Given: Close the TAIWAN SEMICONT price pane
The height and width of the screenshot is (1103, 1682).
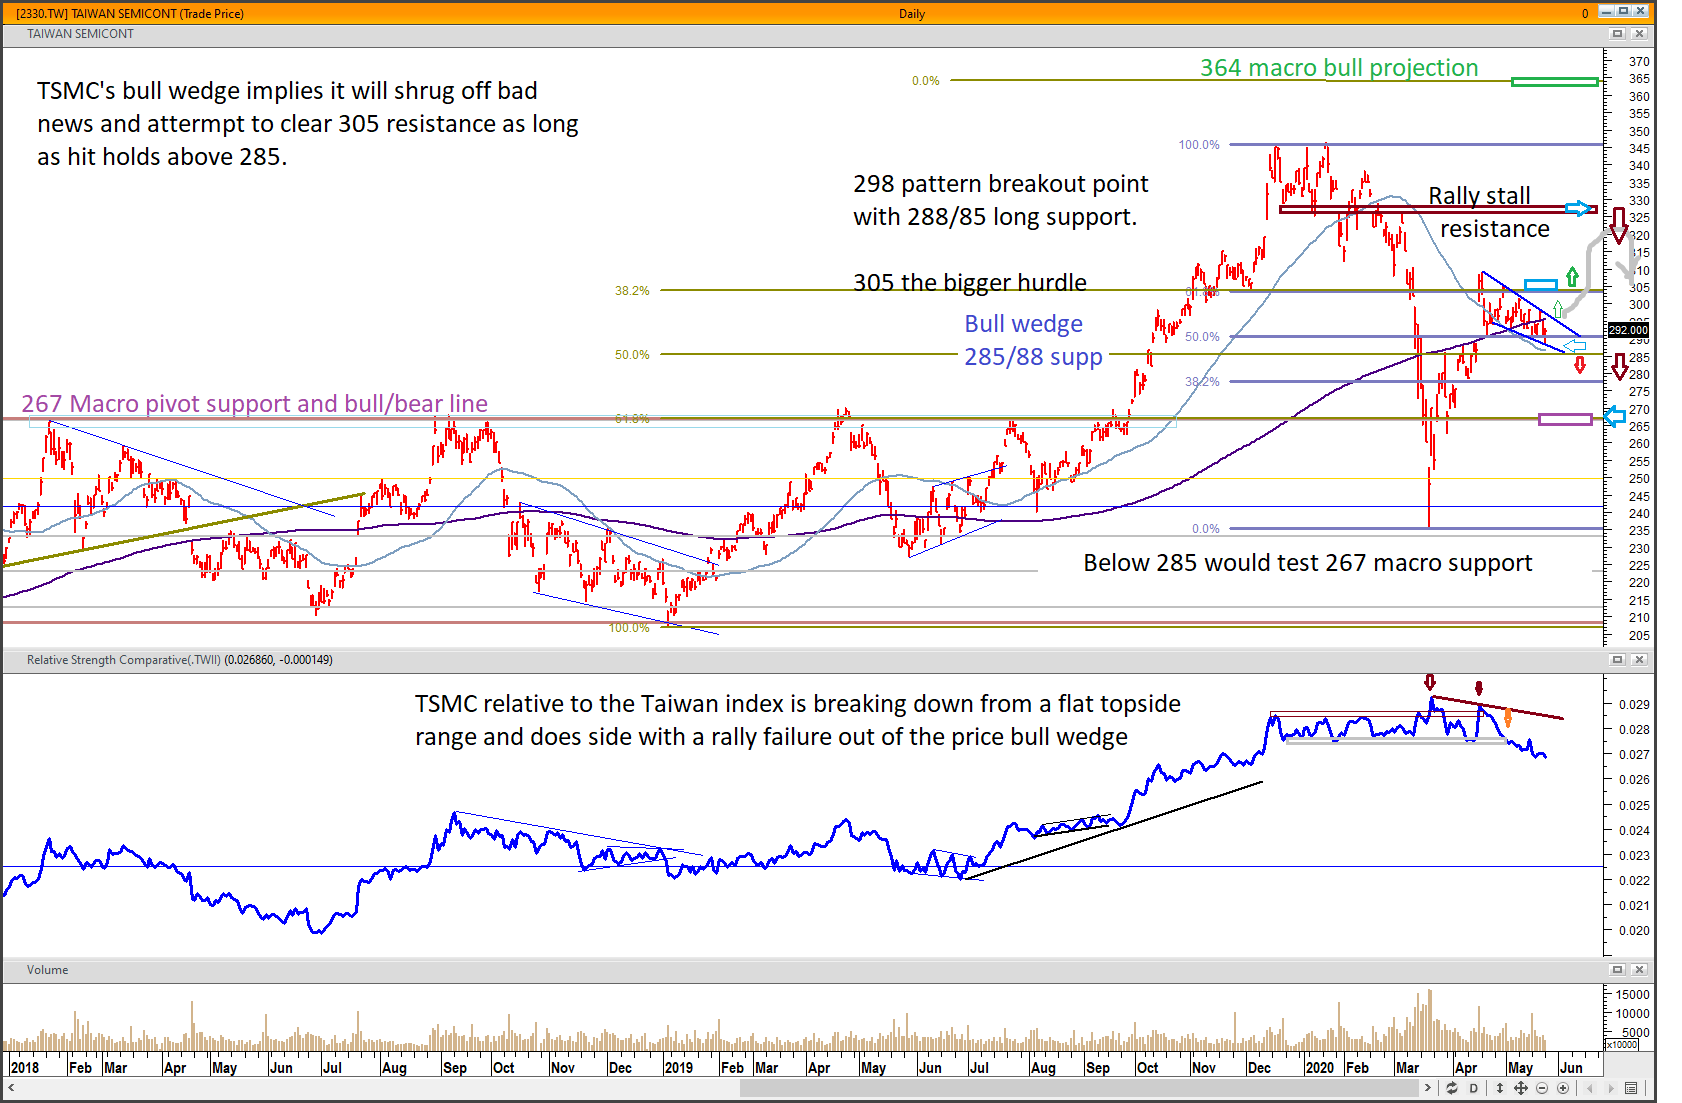Looking at the screenshot, I should [x=1639, y=34].
